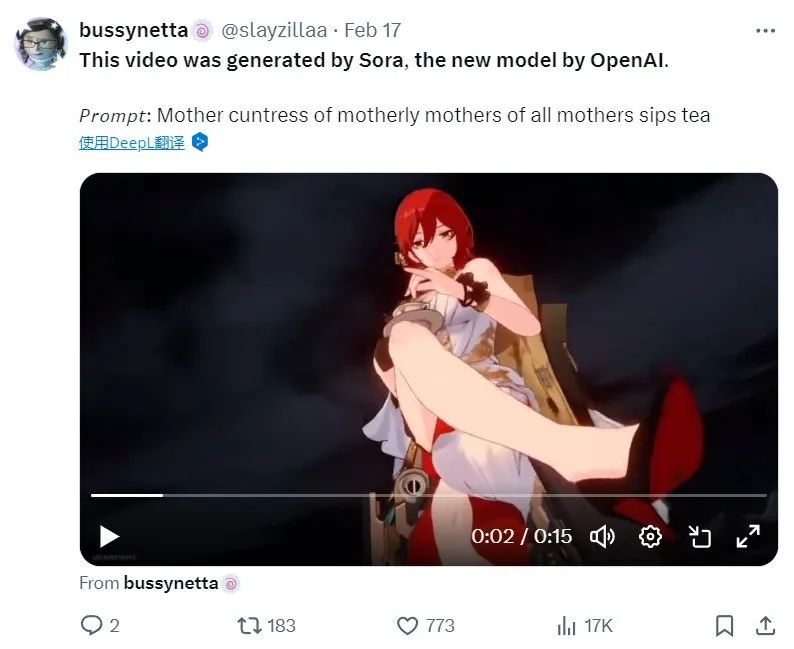Expand video to fullscreen
794x649 pixels.
pyautogui.click(x=748, y=536)
